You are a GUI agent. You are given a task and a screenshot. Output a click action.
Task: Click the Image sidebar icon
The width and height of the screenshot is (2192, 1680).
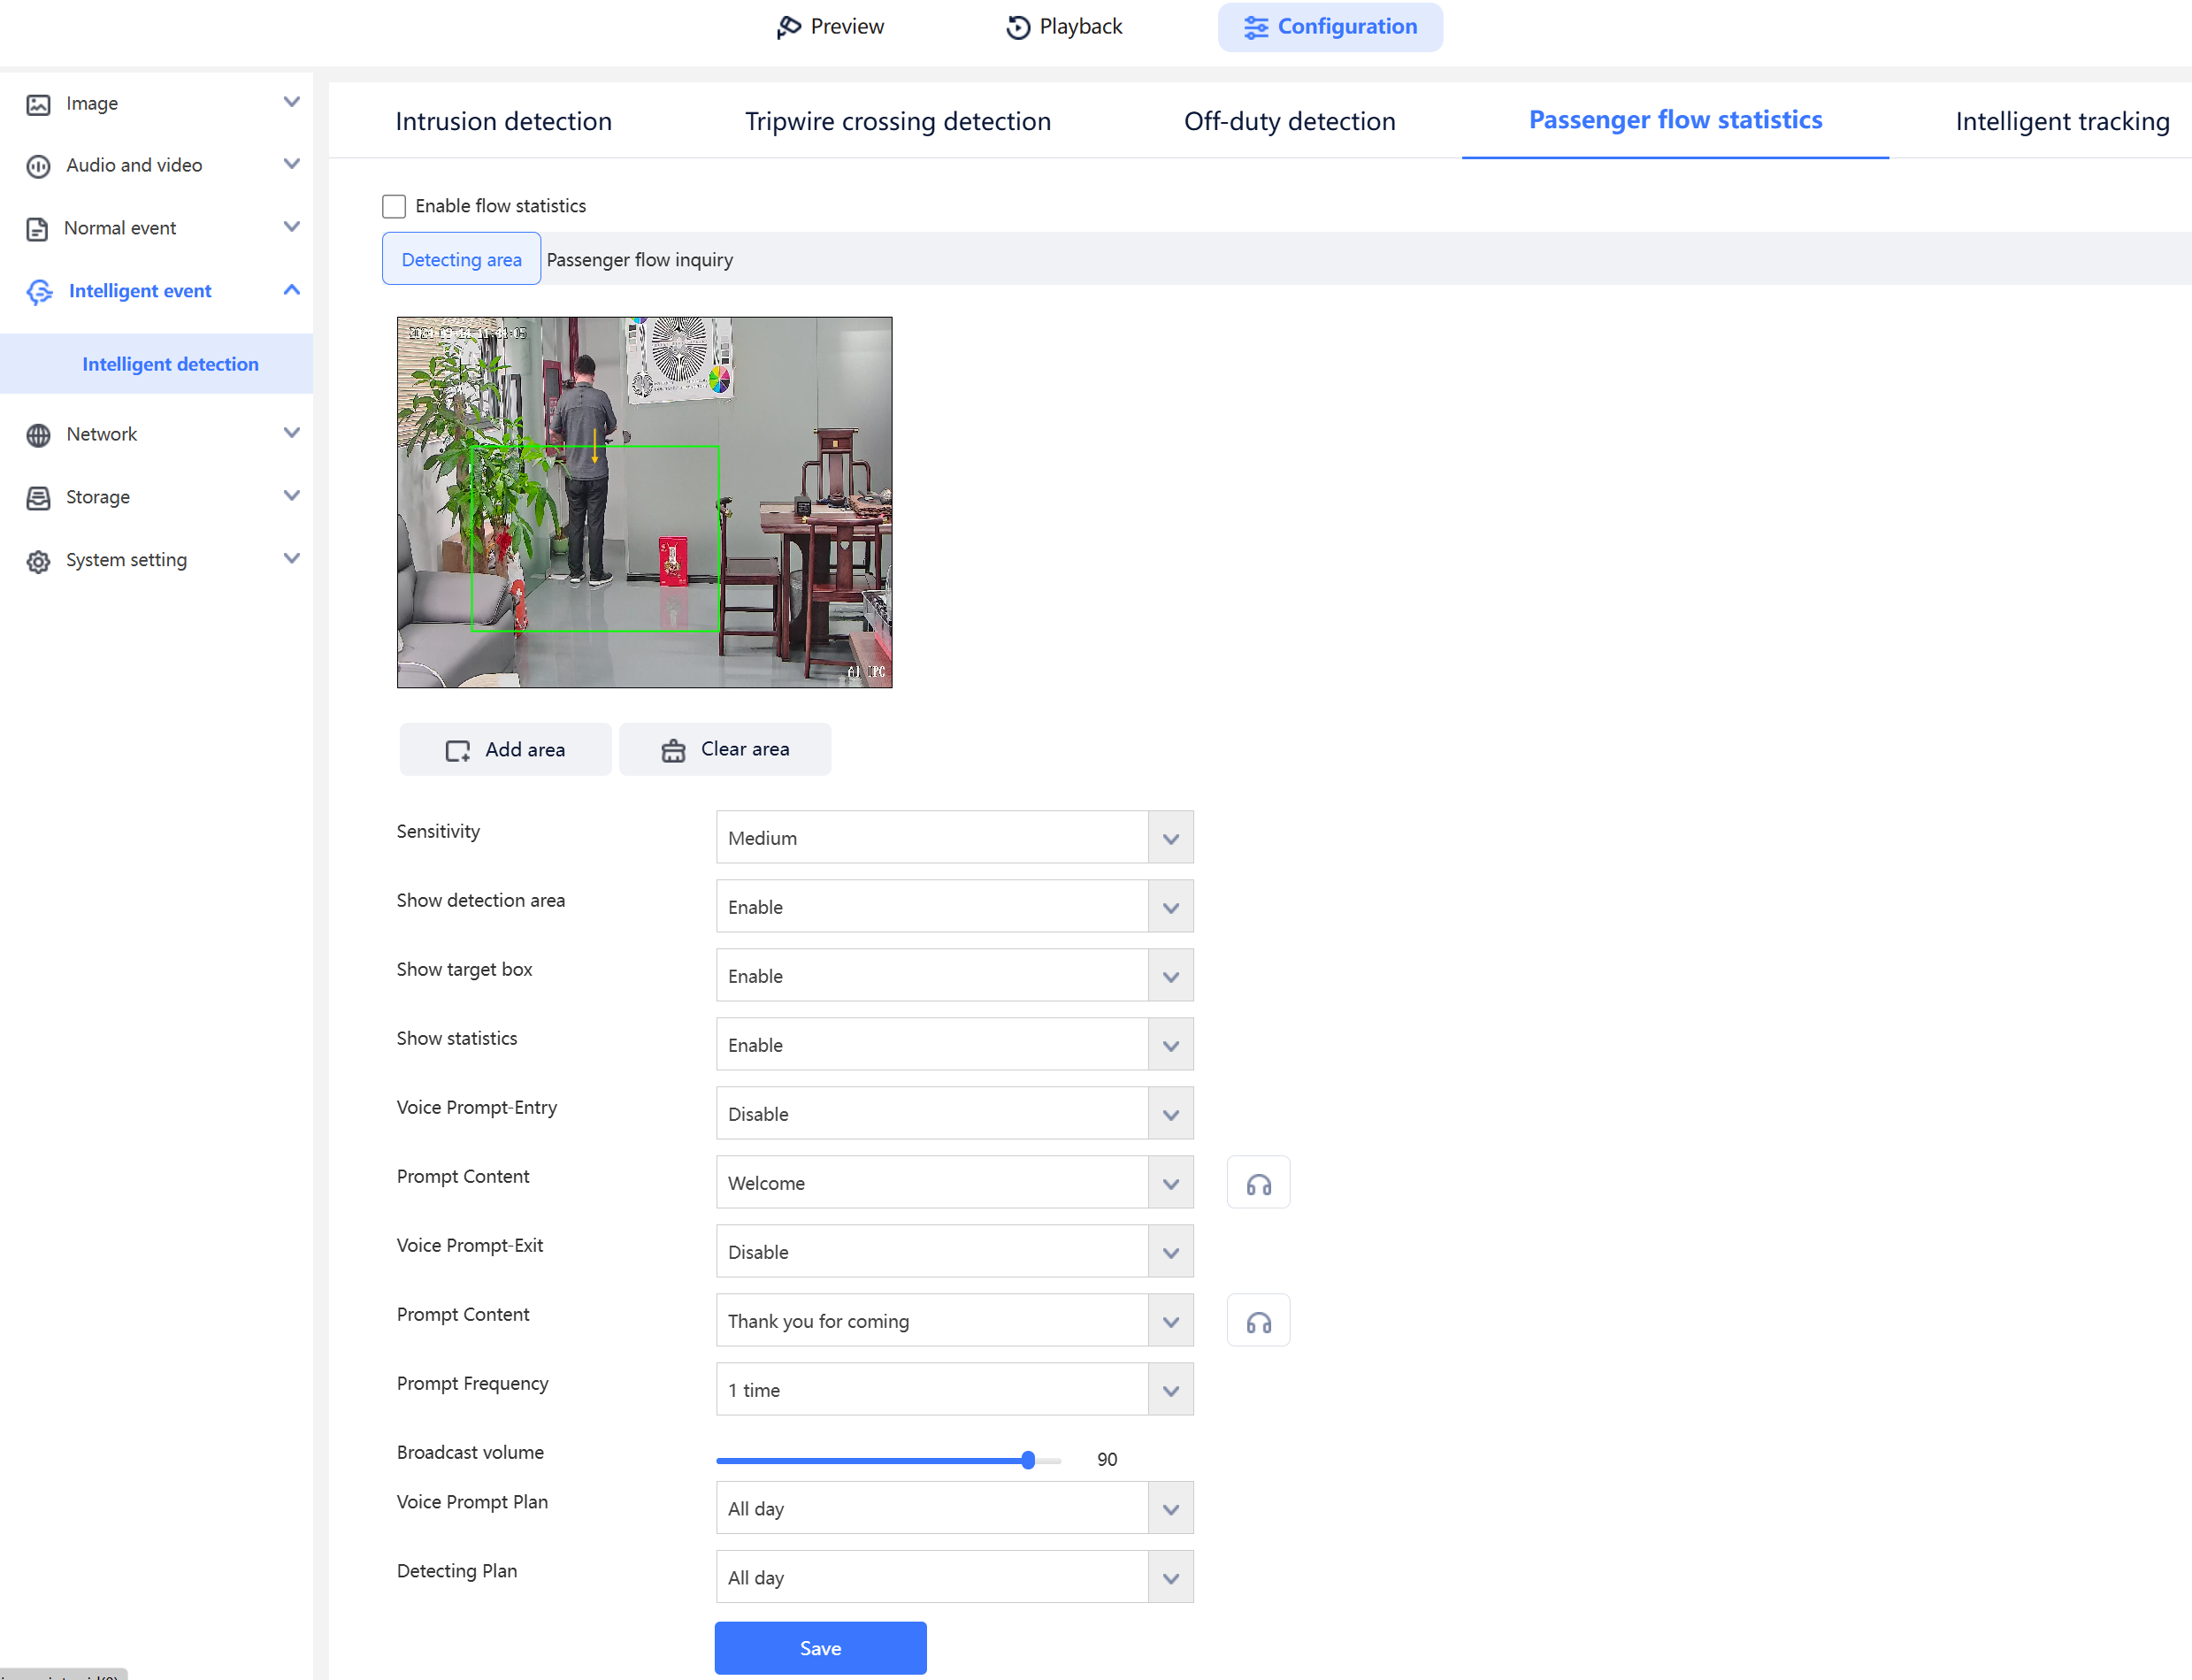(38, 104)
